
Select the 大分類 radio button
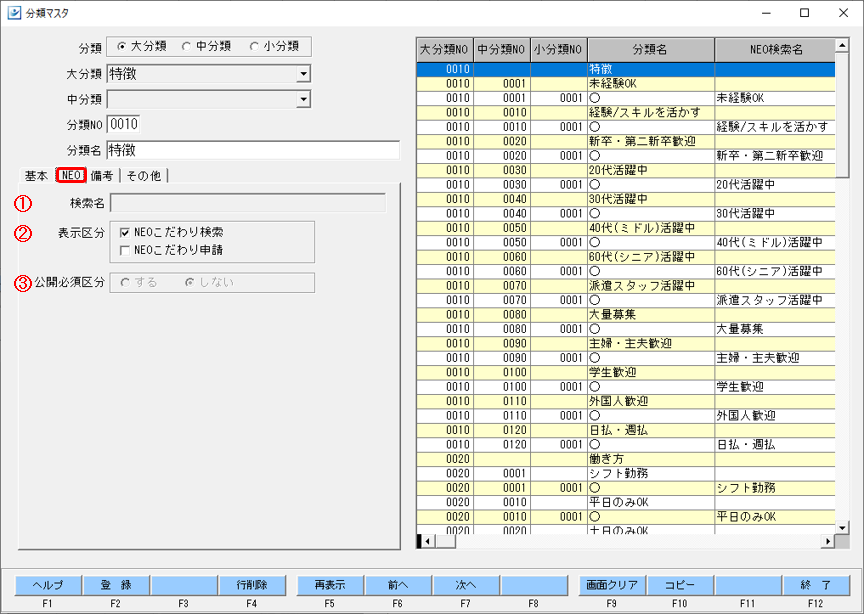(122, 47)
